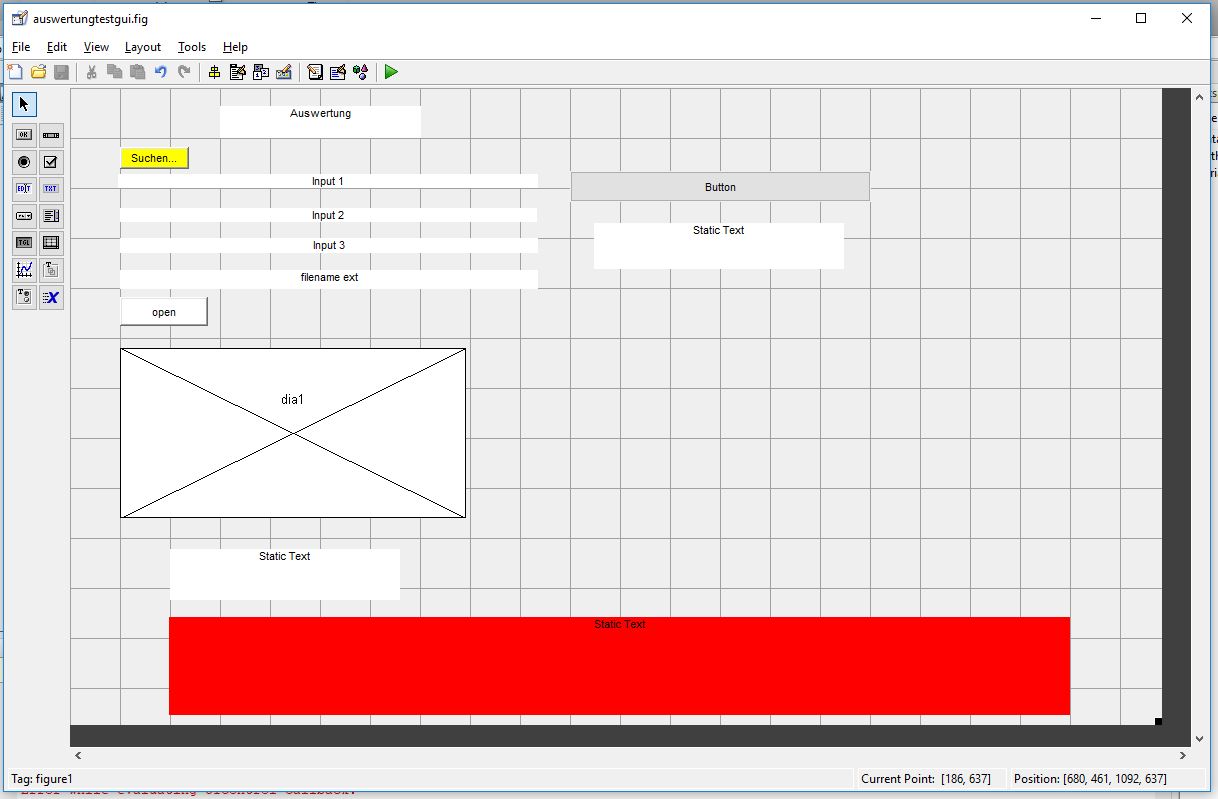Open the Property Inspector
The image size is (1218, 799).
click(338, 72)
